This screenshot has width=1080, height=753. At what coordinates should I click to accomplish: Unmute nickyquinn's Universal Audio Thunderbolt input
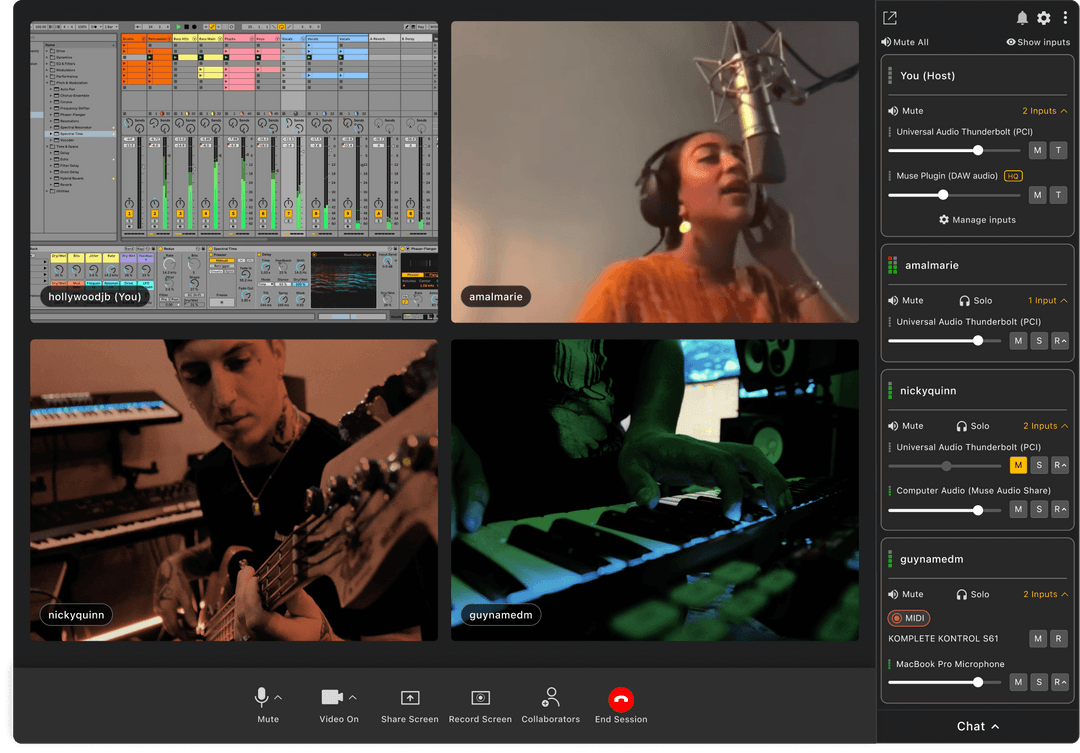pyautogui.click(x=1020, y=465)
